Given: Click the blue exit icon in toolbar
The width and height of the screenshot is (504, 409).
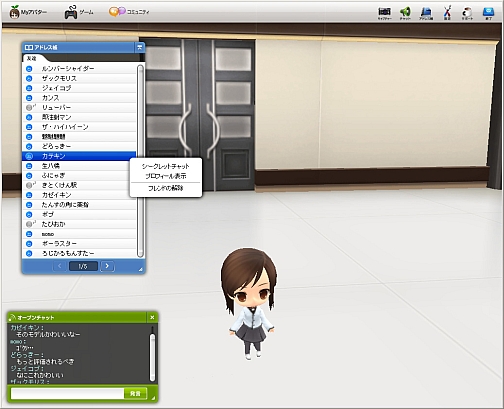Looking at the screenshot, I should [x=488, y=13].
